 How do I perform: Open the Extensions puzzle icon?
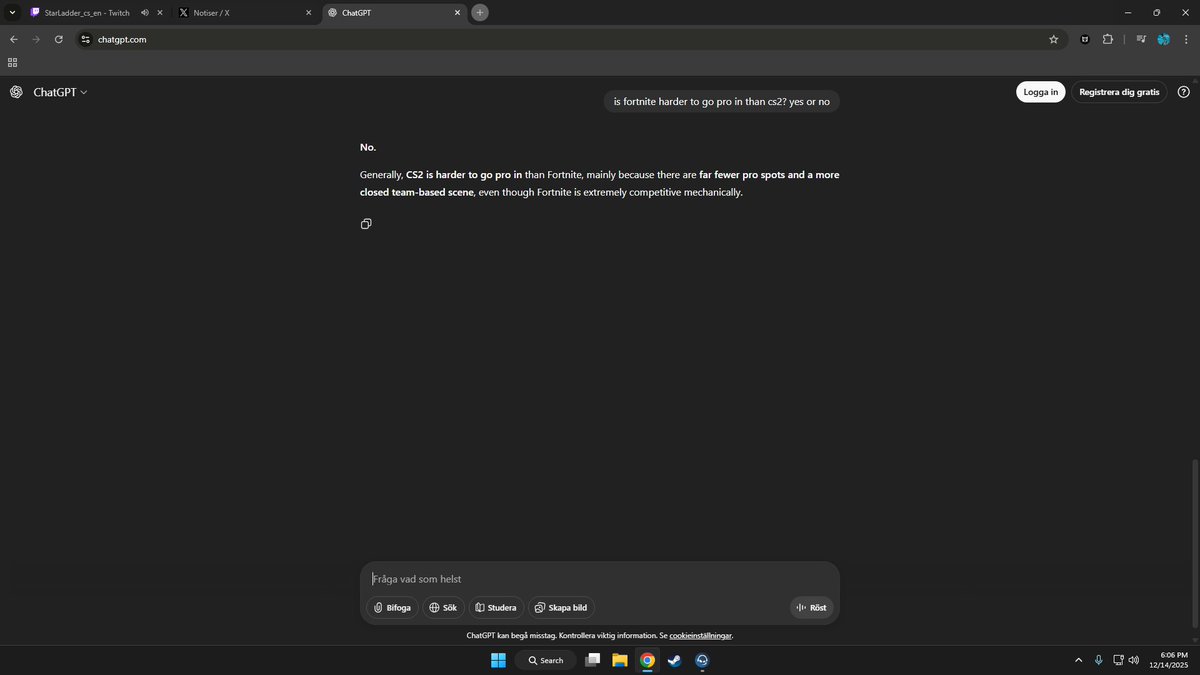pyautogui.click(x=1108, y=39)
